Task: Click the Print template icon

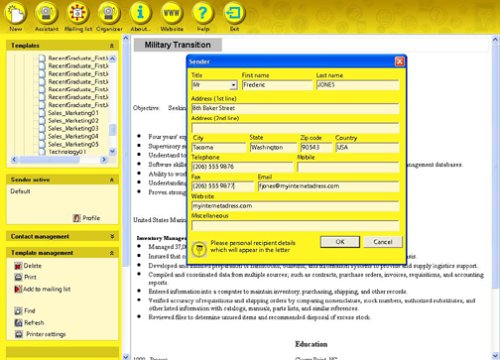Action: (18, 277)
